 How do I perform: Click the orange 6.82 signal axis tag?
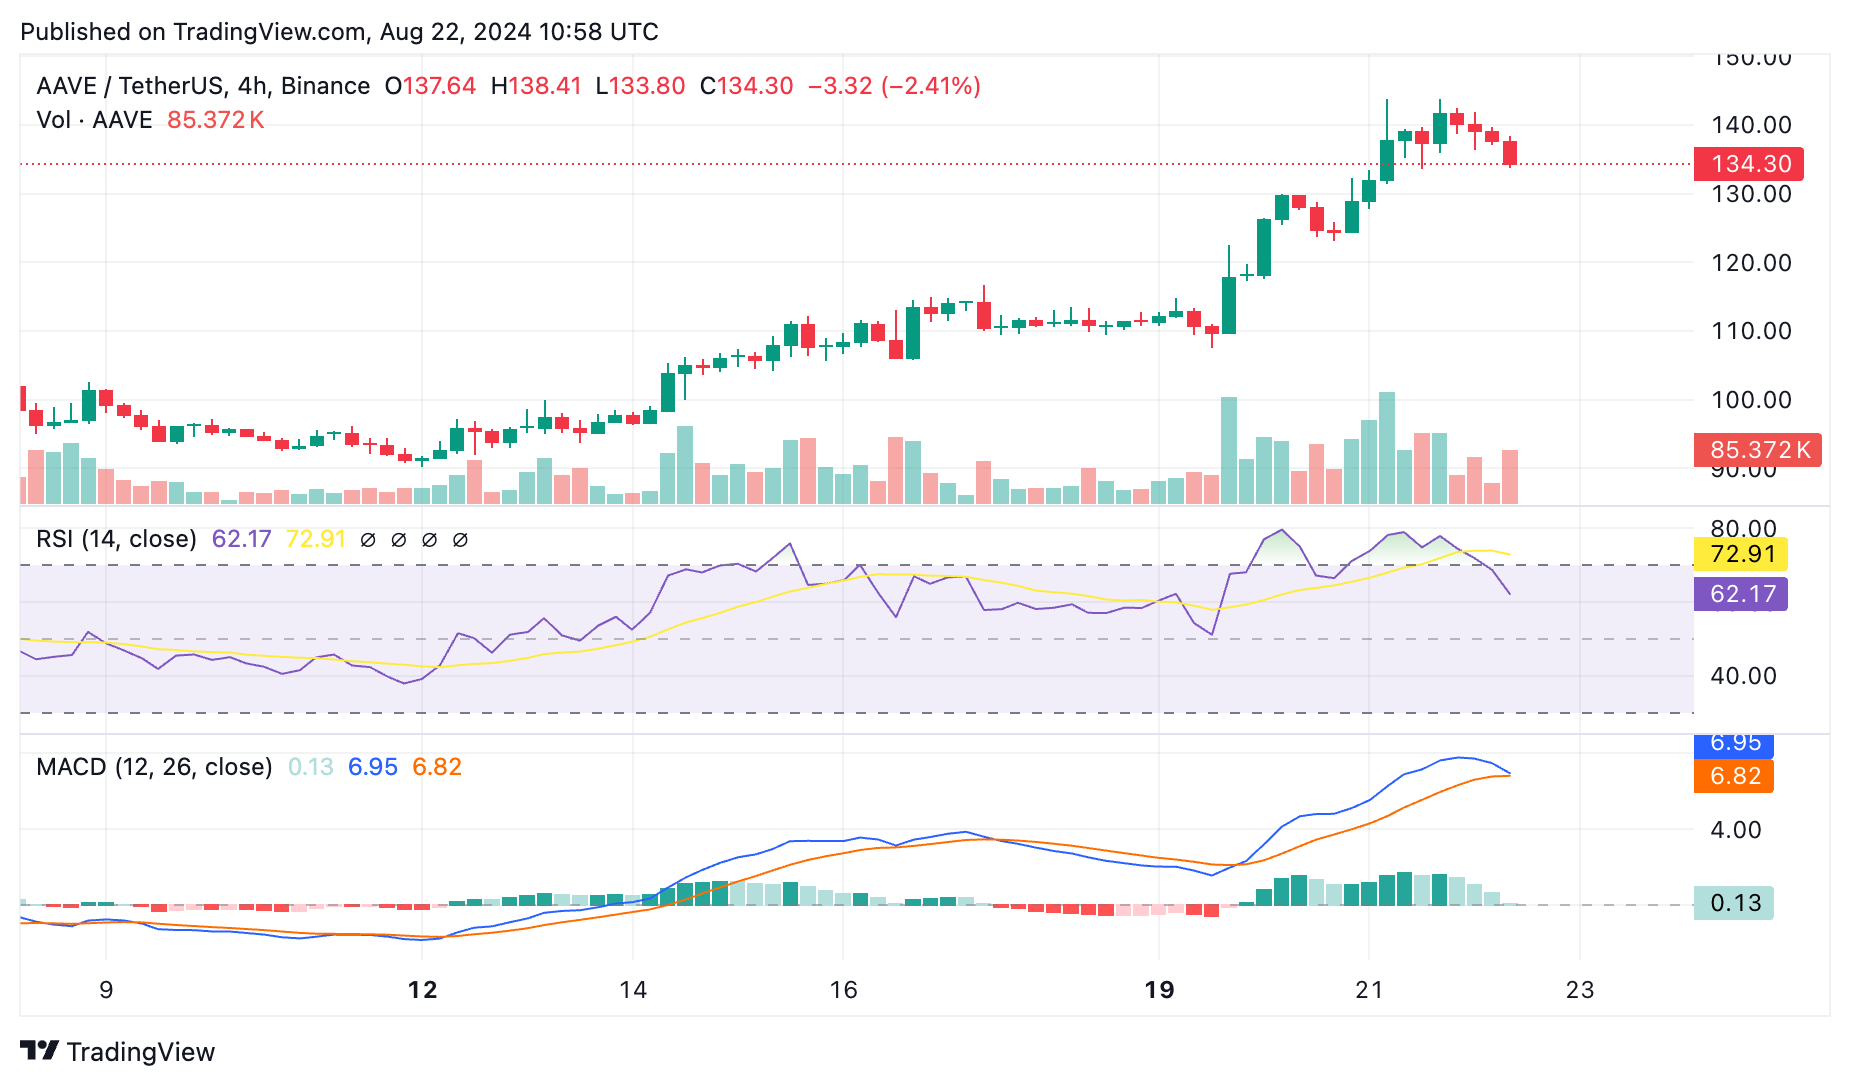coord(1734,776)
